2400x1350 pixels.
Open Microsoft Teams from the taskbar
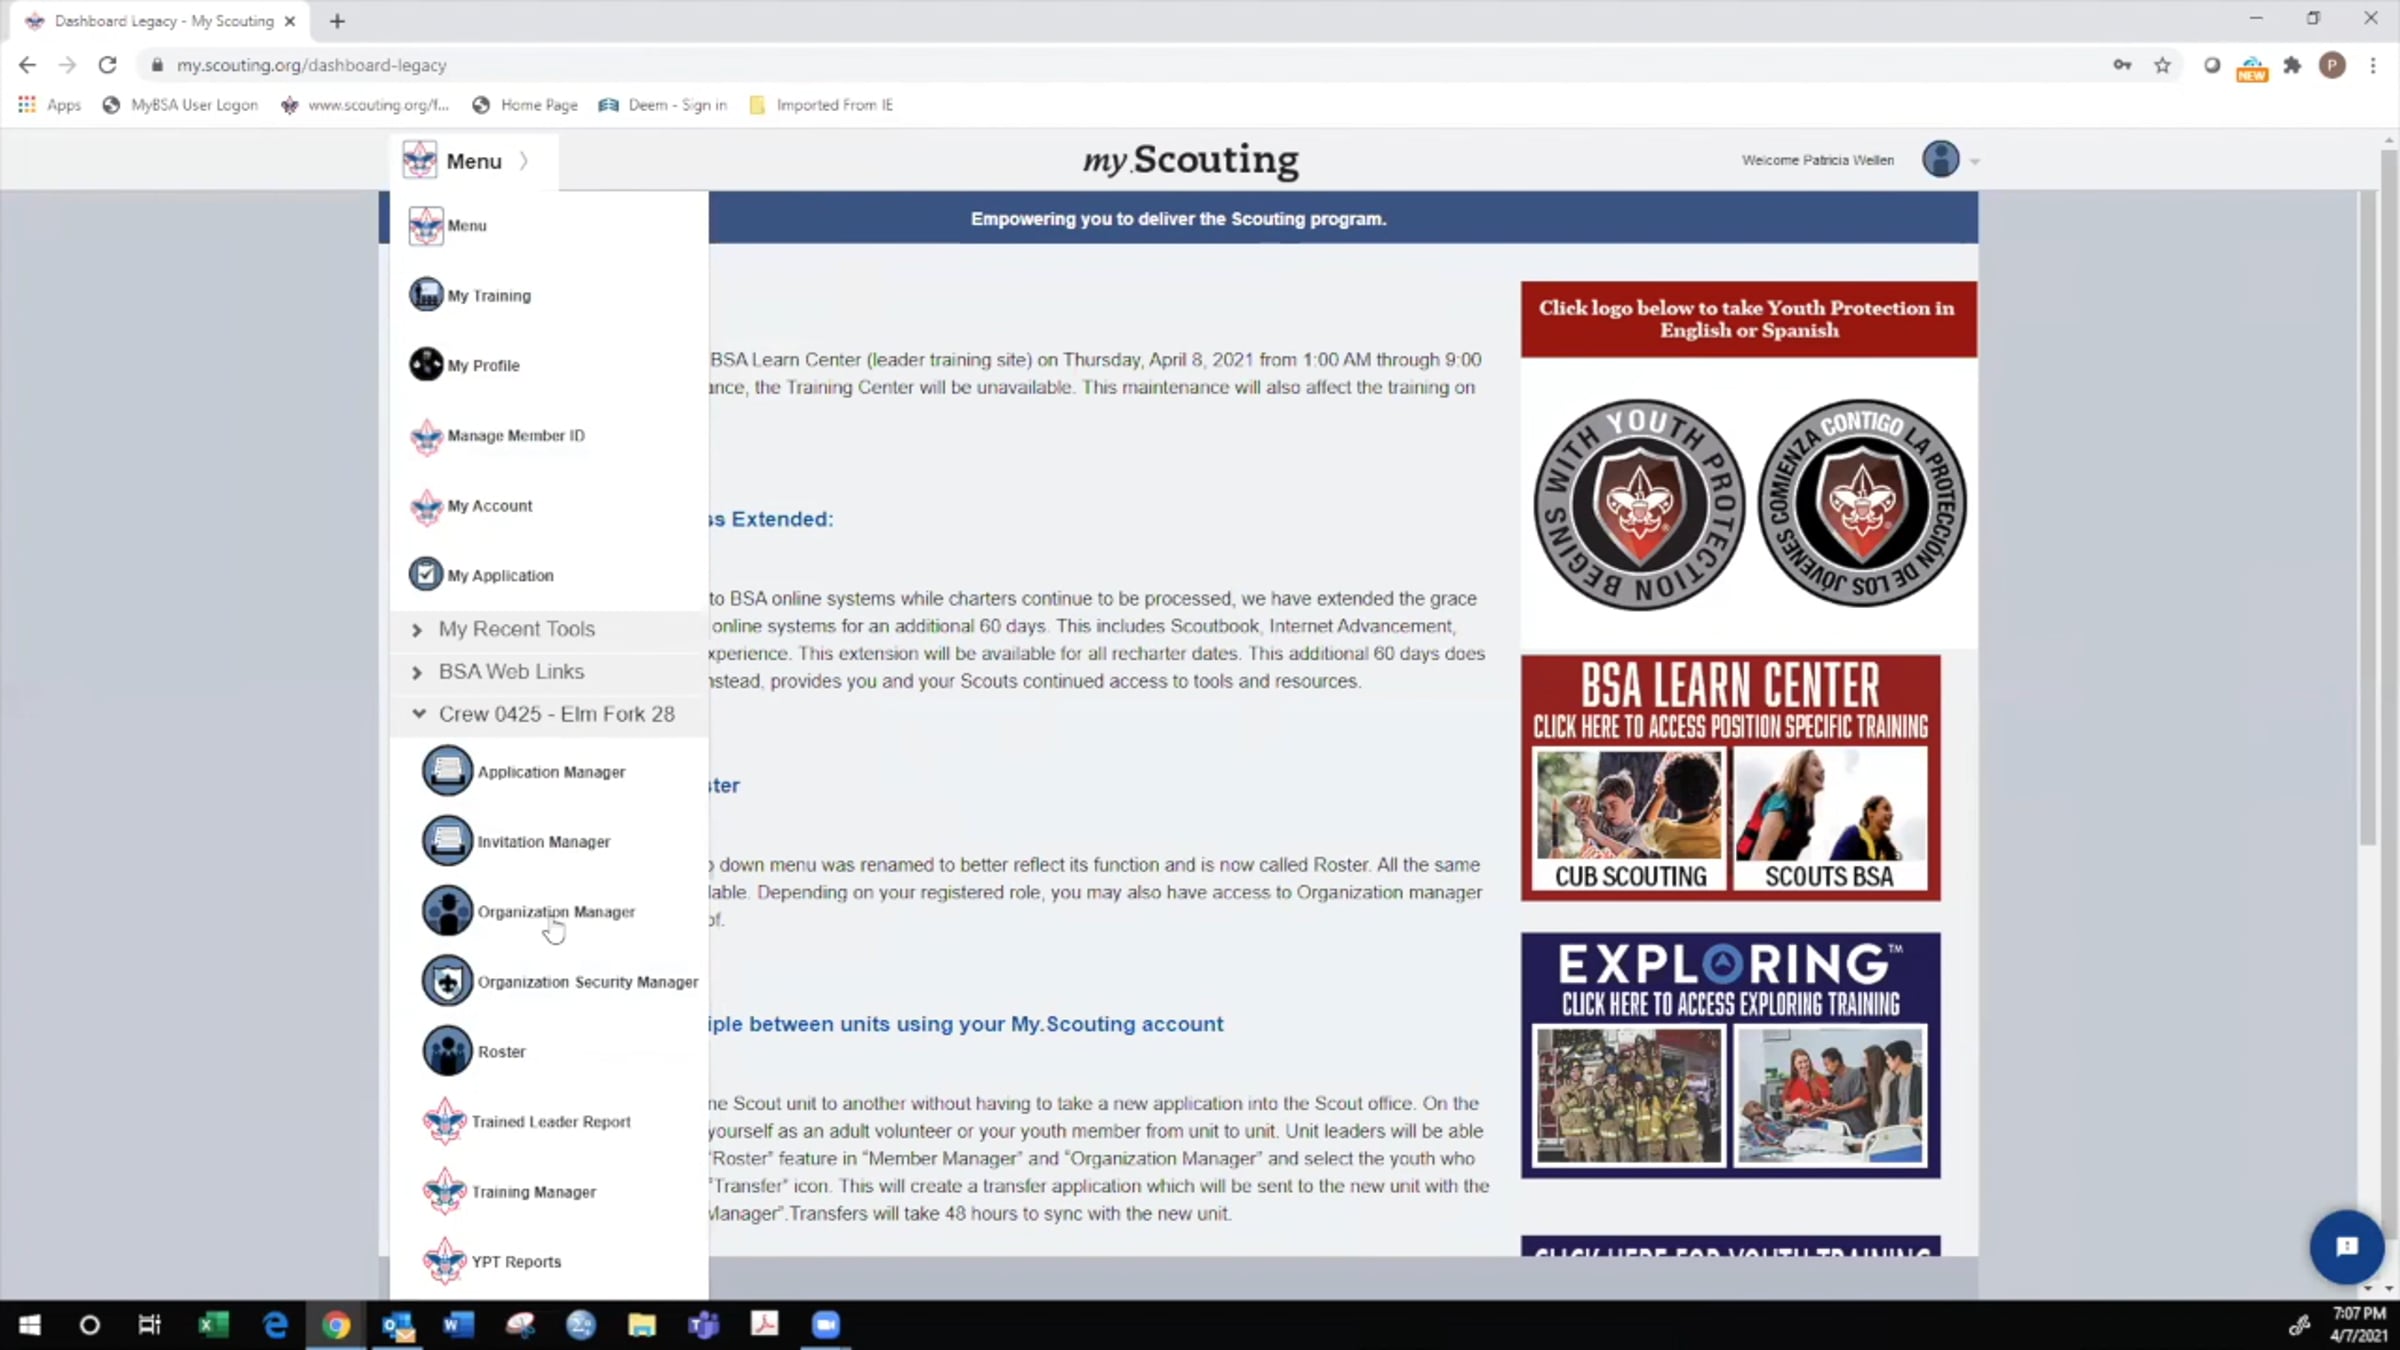[703, 1325]
